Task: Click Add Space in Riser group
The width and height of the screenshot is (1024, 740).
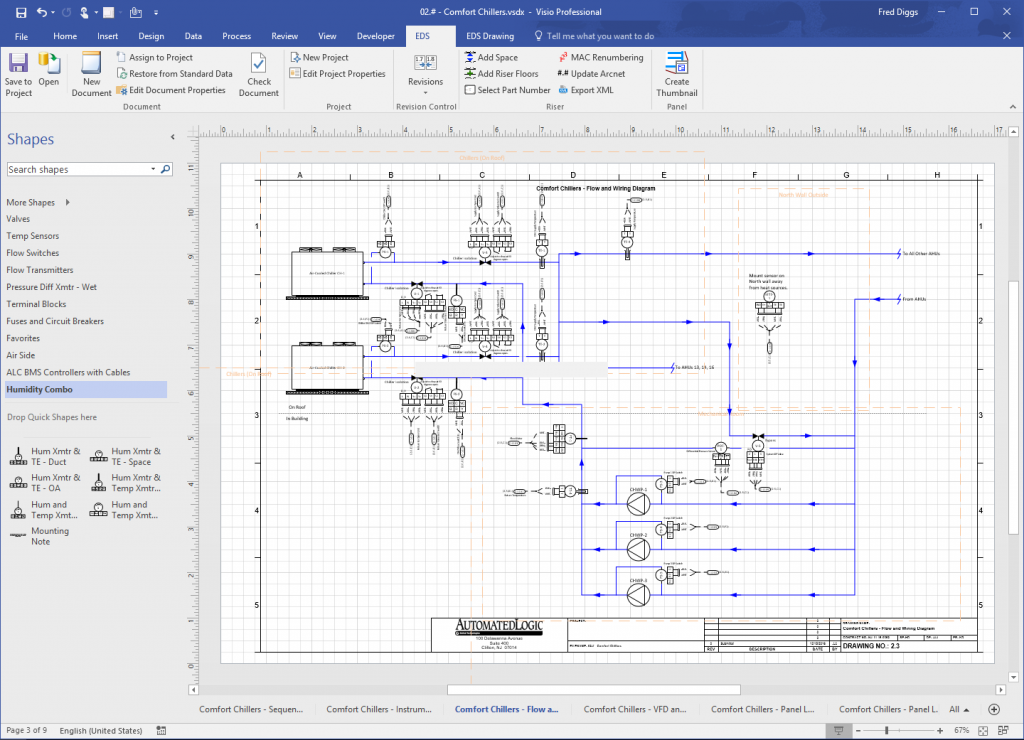Action: (x=491, y=57)
